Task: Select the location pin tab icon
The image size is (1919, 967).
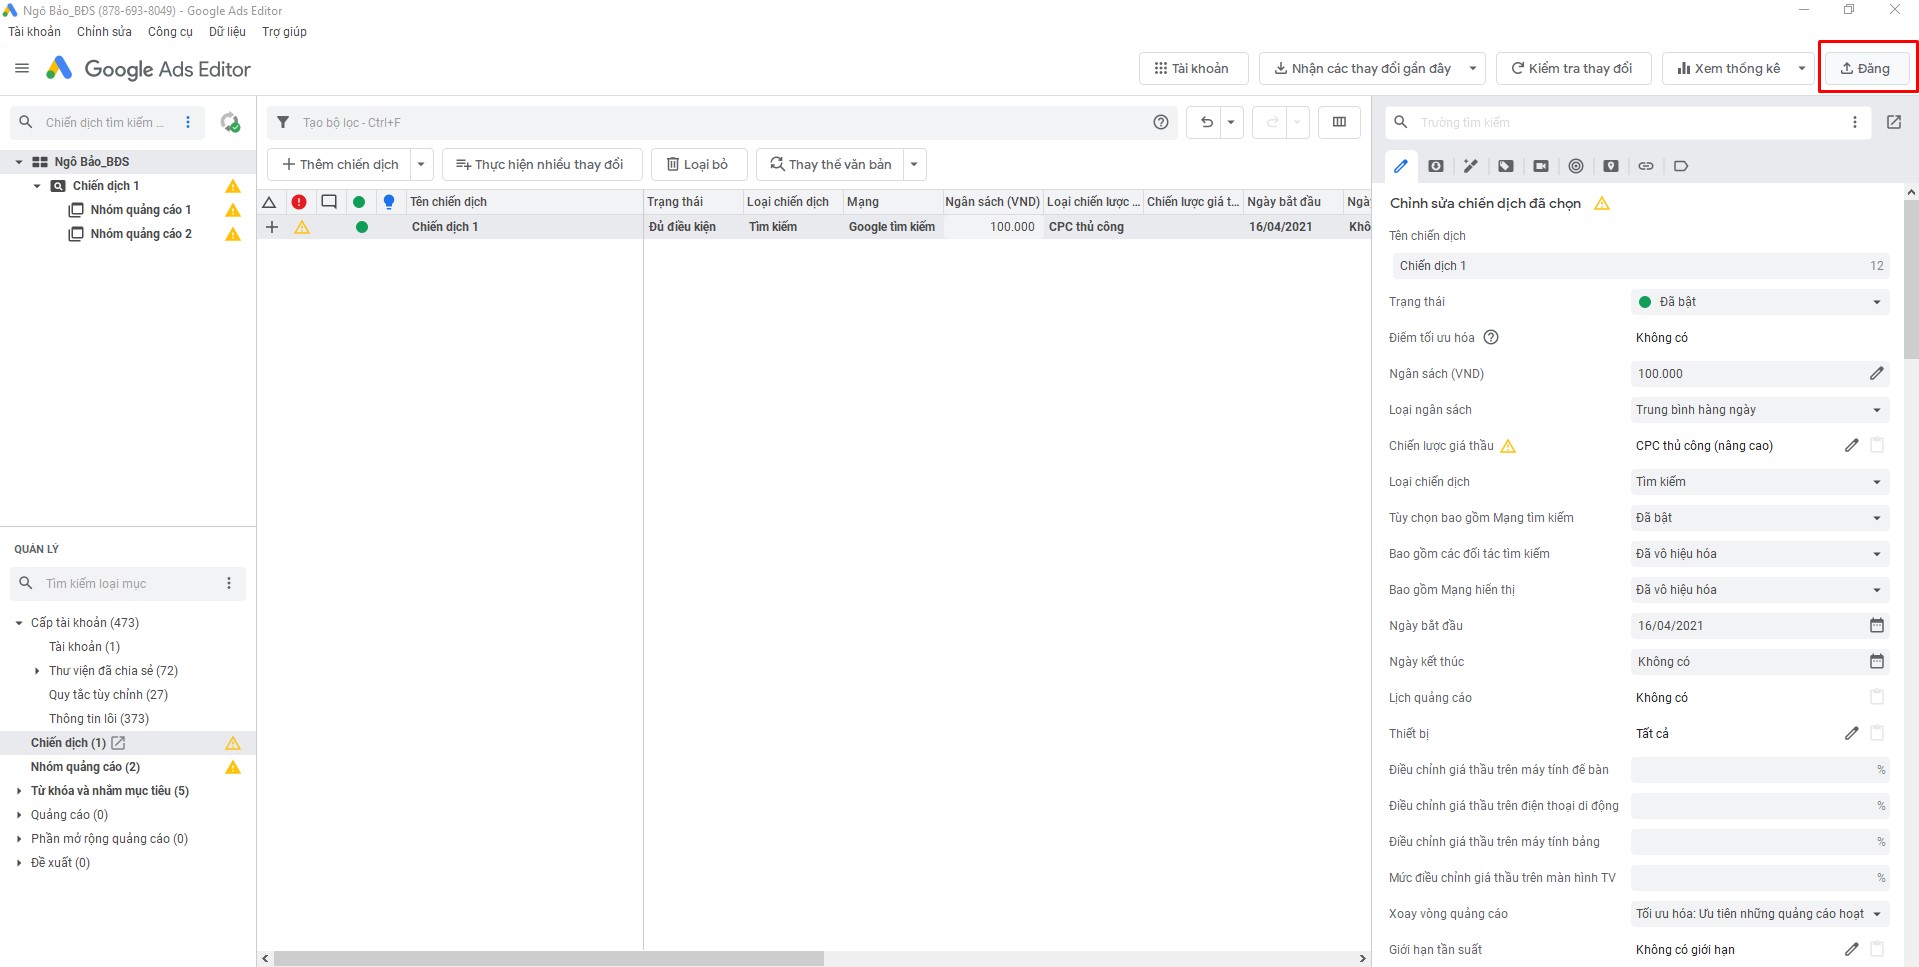Action: click(x=1610, y=166)
